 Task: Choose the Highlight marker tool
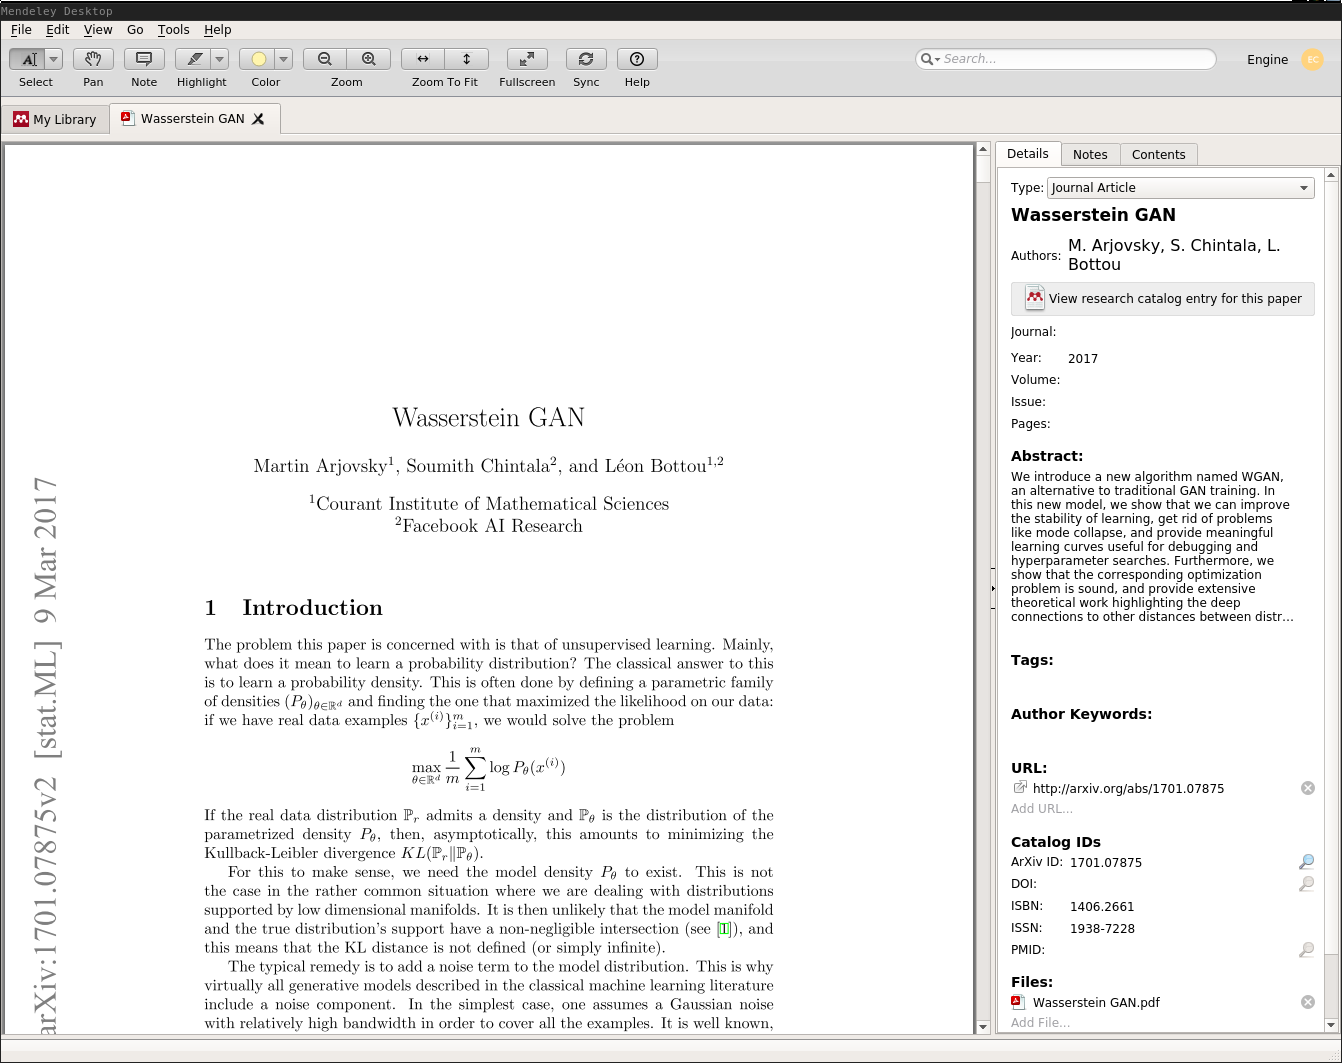pos(194,59)
